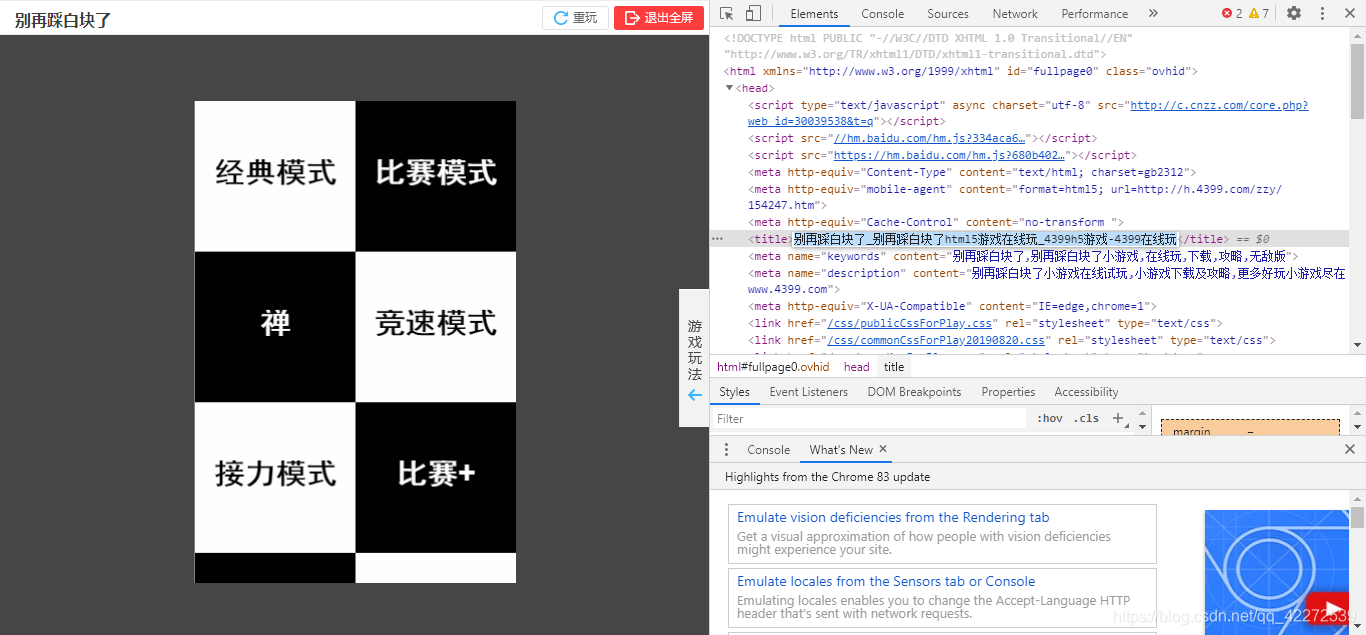Select the X-UA-Compatible meta line

point(952,306)
